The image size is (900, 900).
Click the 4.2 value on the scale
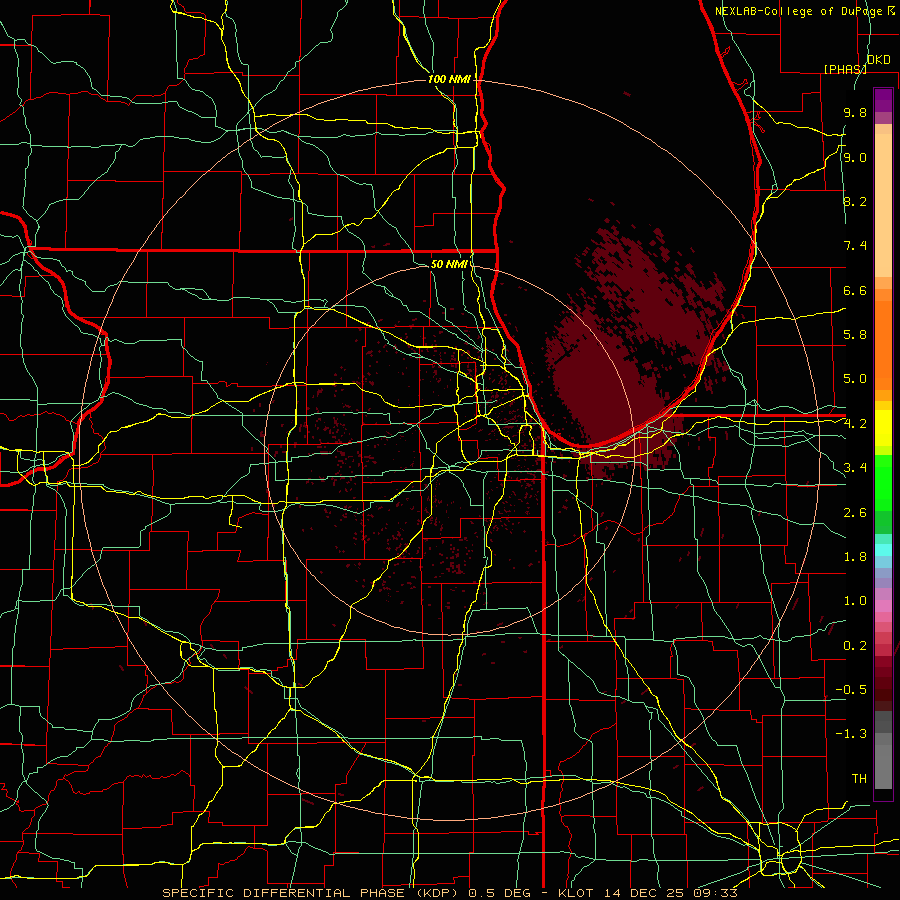(x=855, y=424)
